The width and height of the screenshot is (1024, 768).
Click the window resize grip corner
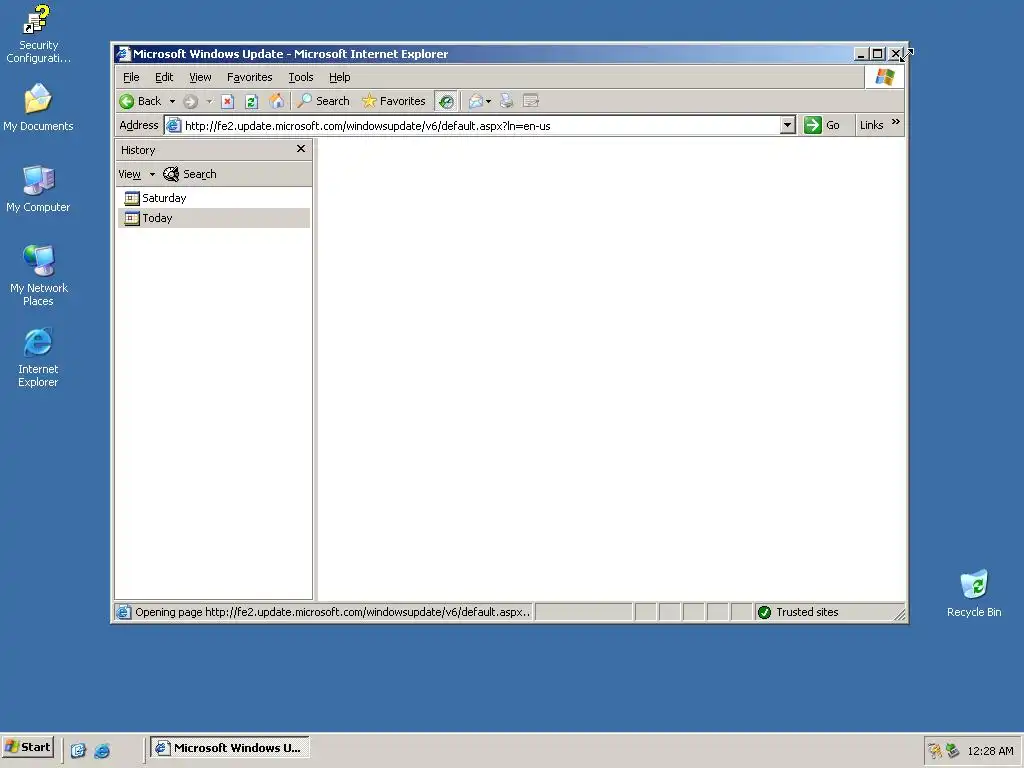coord(899,614)
